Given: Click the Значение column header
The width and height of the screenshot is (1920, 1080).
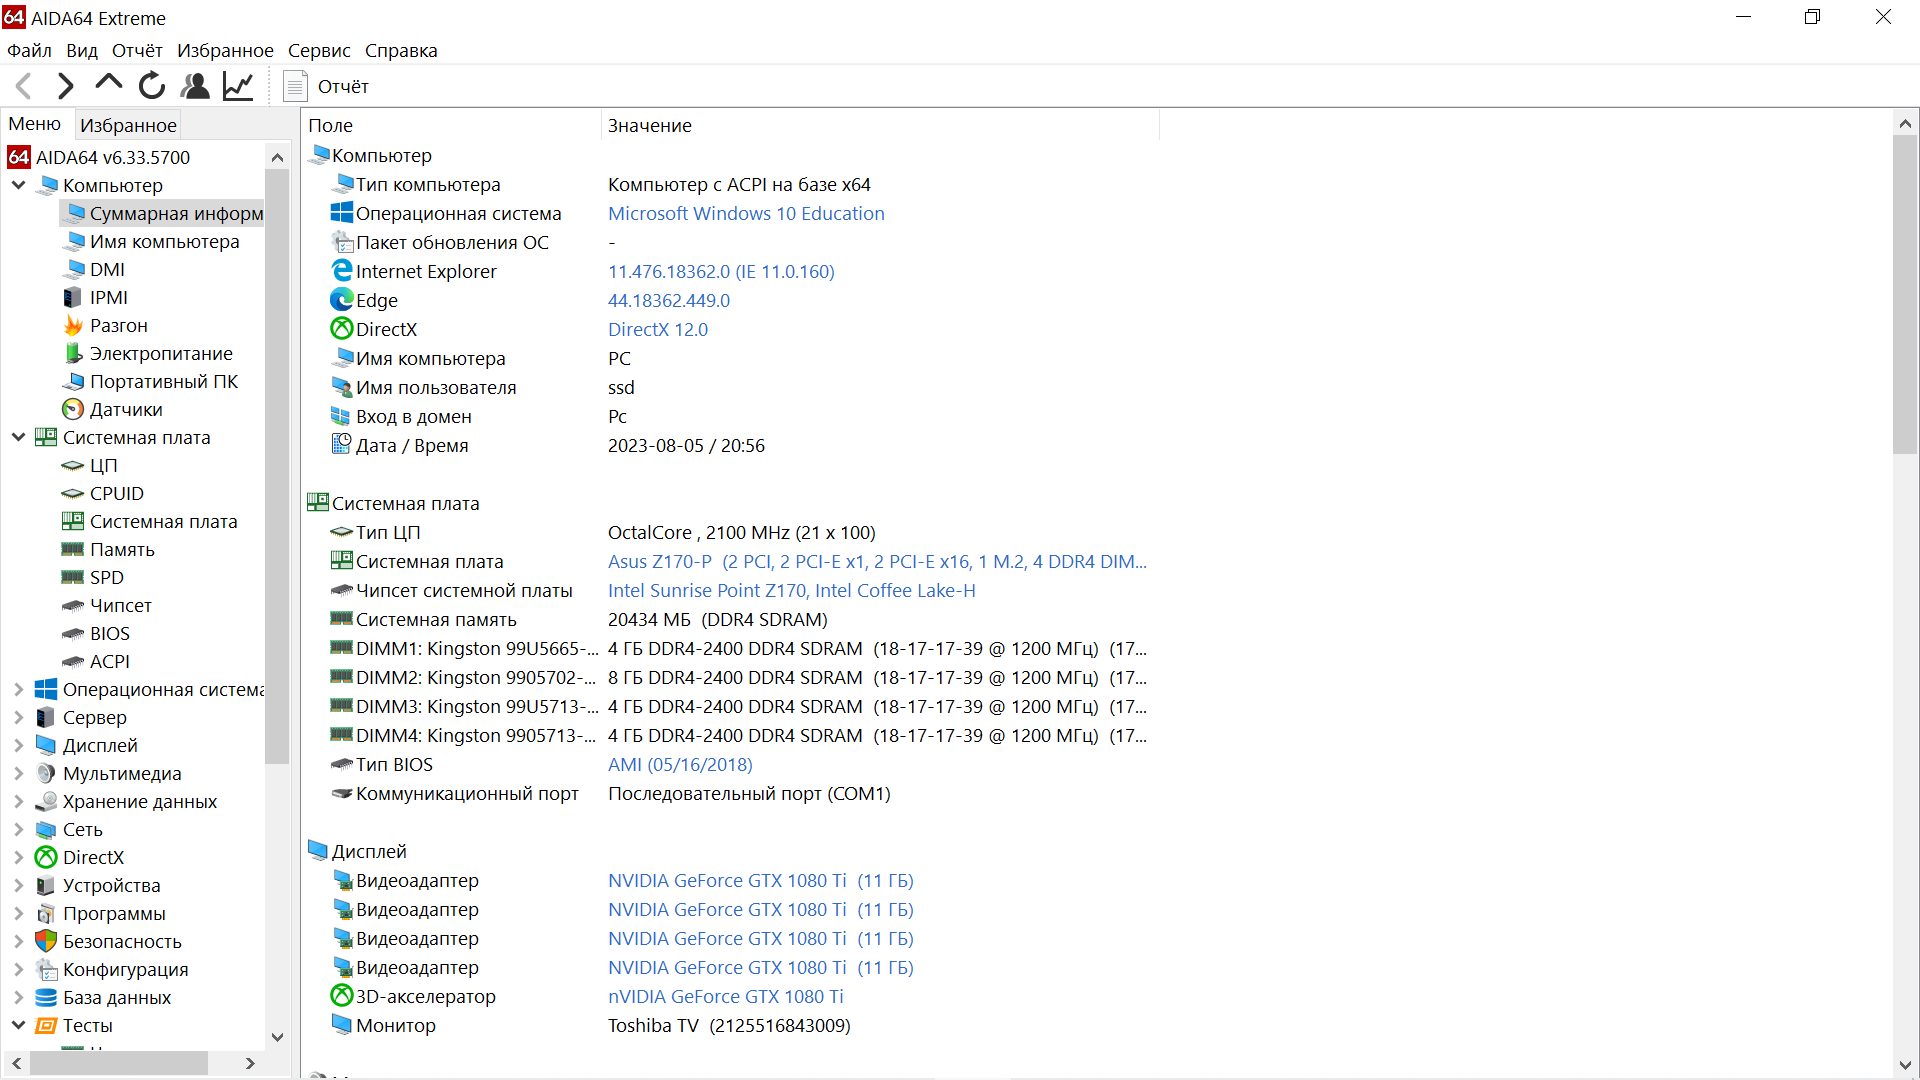Looking at the screenshot, I should (x=650, y=126).
